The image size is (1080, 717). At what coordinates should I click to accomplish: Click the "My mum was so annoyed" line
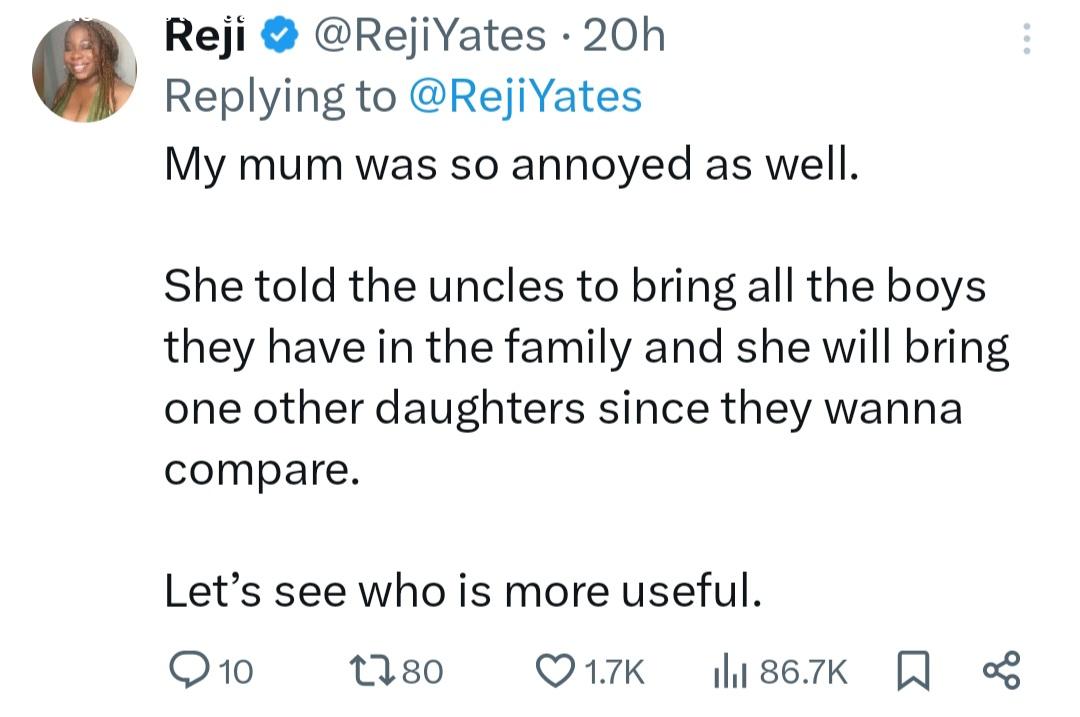coord(510,164)
